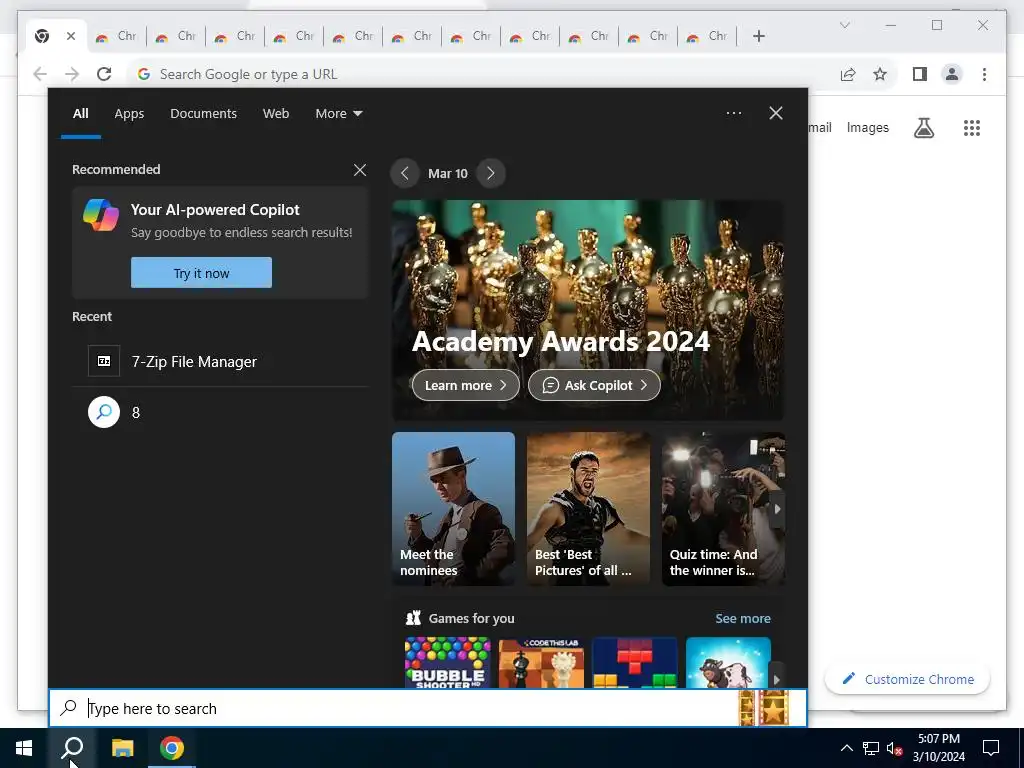Click taskbar search magnifier

click(x=72, y=748)
